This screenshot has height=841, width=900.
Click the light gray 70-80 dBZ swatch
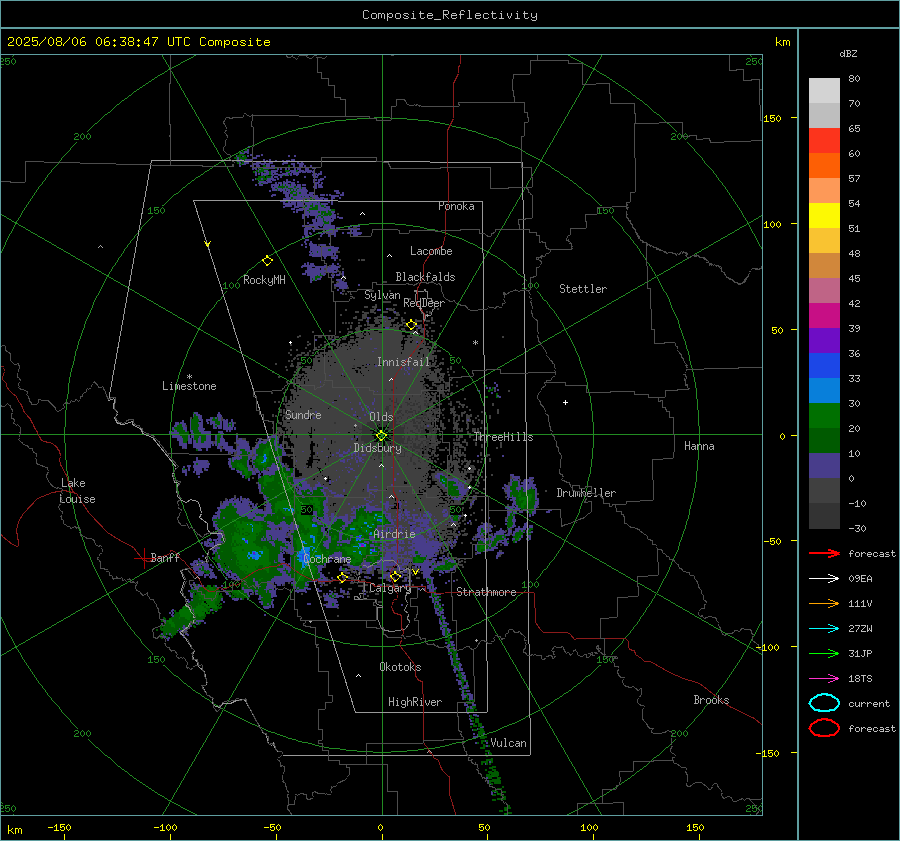tap(824, 91)
